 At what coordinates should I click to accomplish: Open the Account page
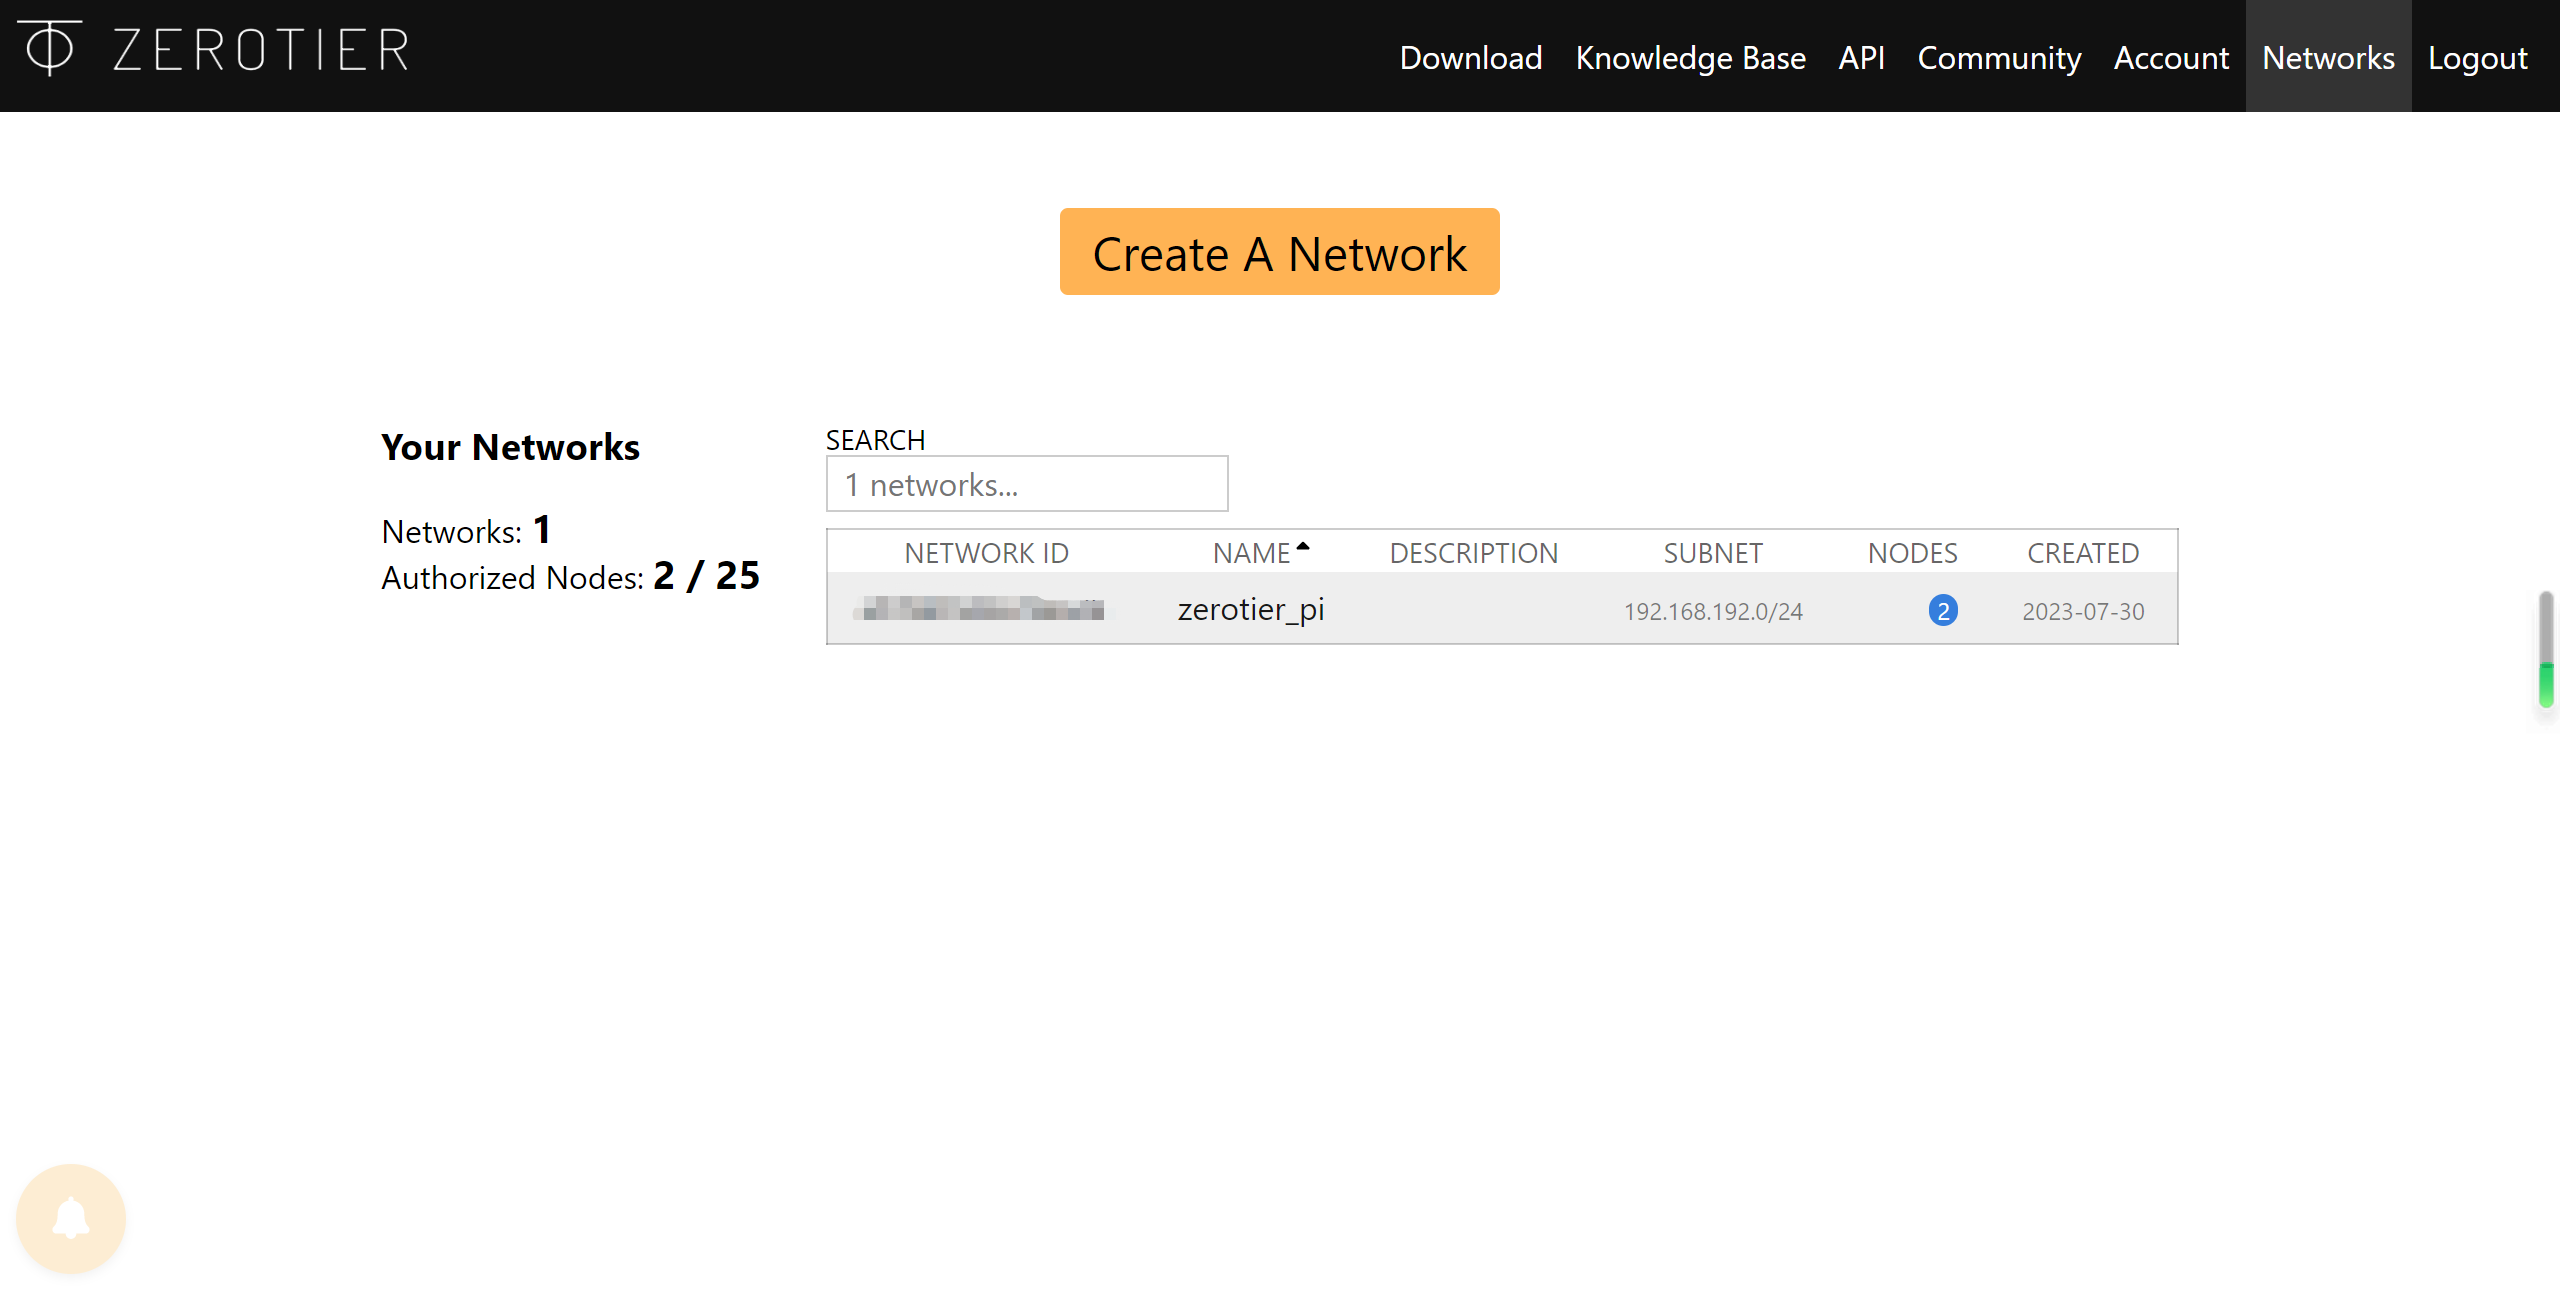click(2171, 58)
